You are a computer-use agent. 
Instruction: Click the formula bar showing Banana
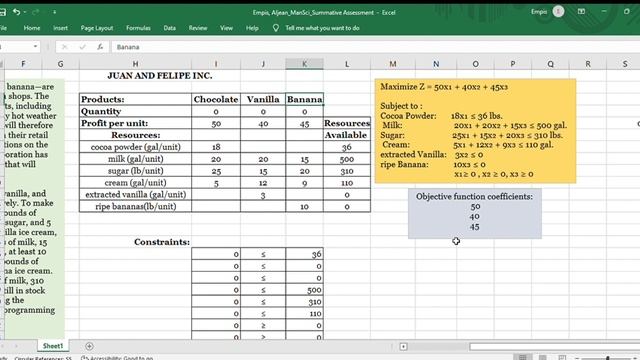point(376,47)
